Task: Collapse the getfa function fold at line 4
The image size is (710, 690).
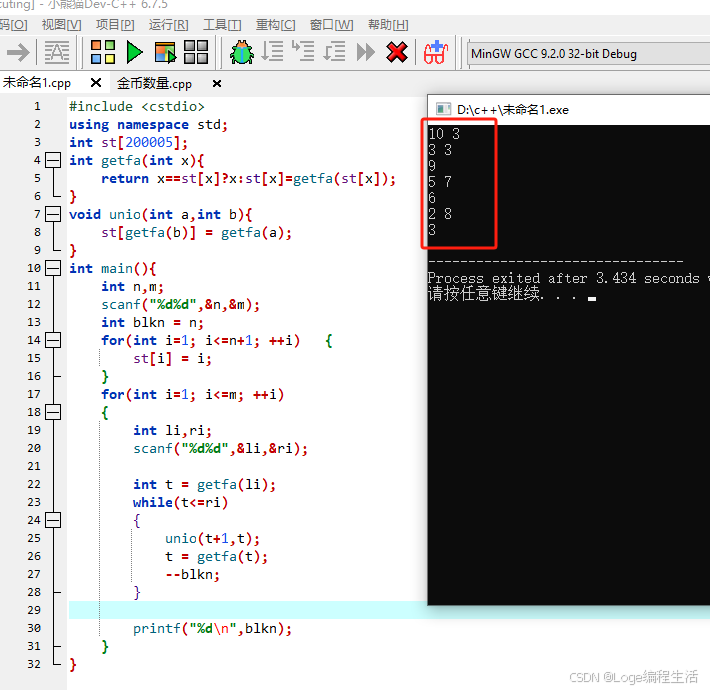Action: [x=53, y=160]
